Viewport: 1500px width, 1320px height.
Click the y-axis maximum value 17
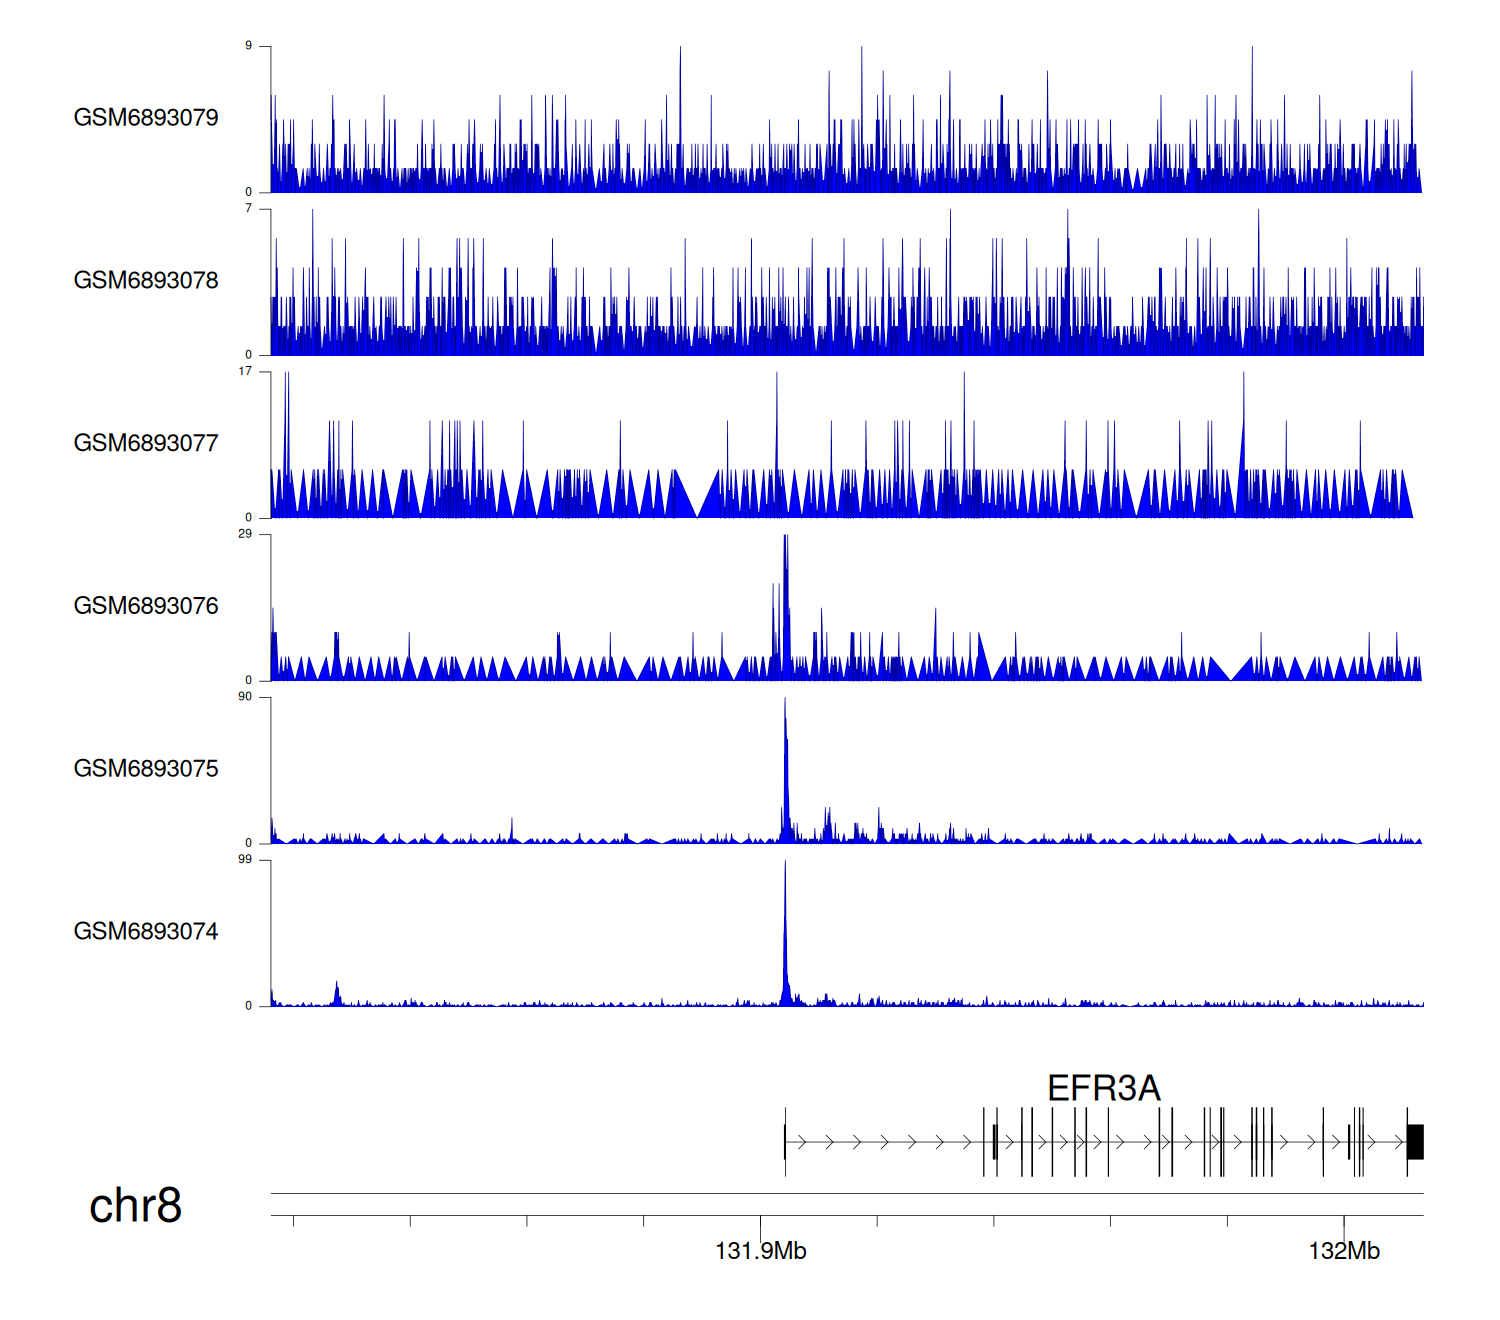[245, 371]
